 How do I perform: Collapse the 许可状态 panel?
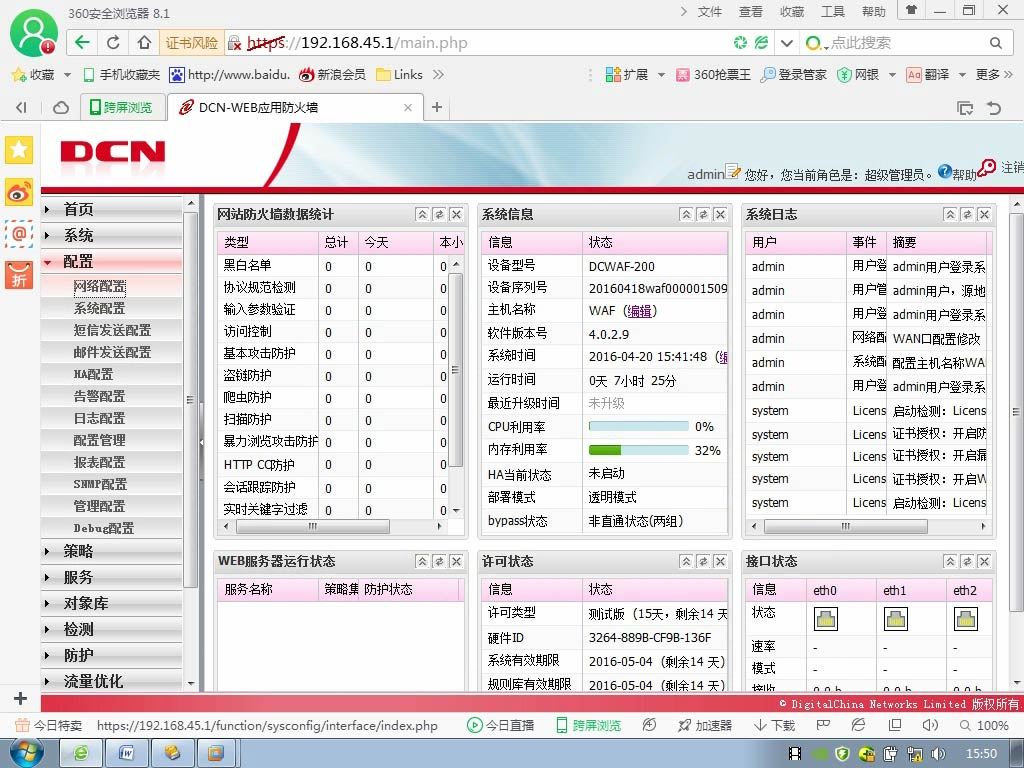point(686,561)
